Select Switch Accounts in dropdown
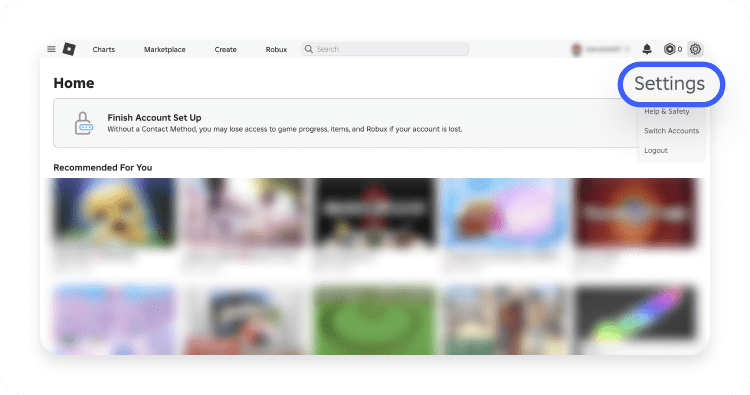The height and width of the screenshot is (395, 750). pyautogui.click(x=671, y=131)
